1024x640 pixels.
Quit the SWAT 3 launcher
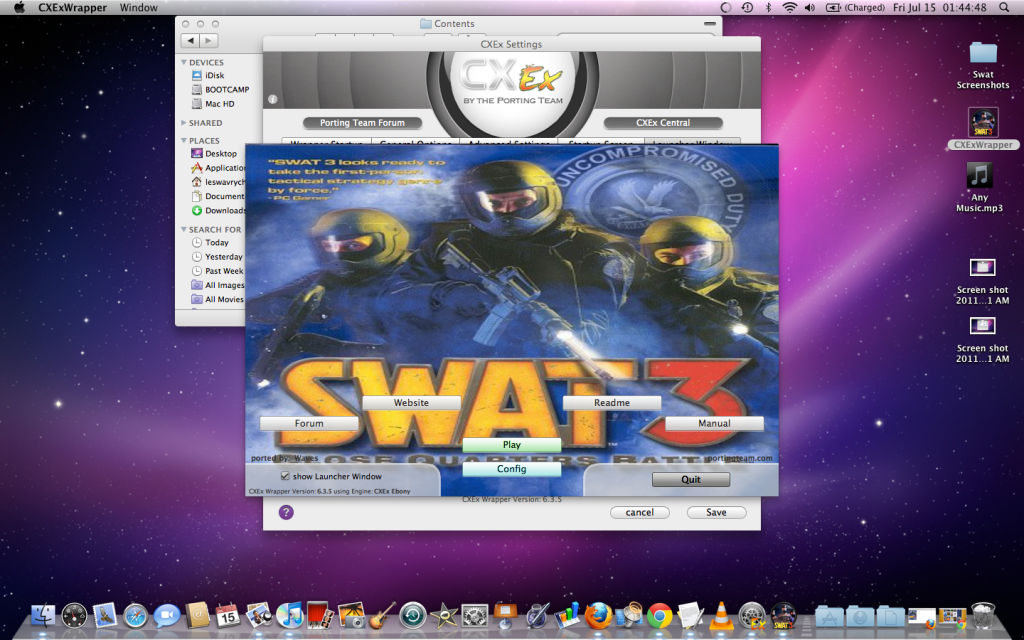691,479
